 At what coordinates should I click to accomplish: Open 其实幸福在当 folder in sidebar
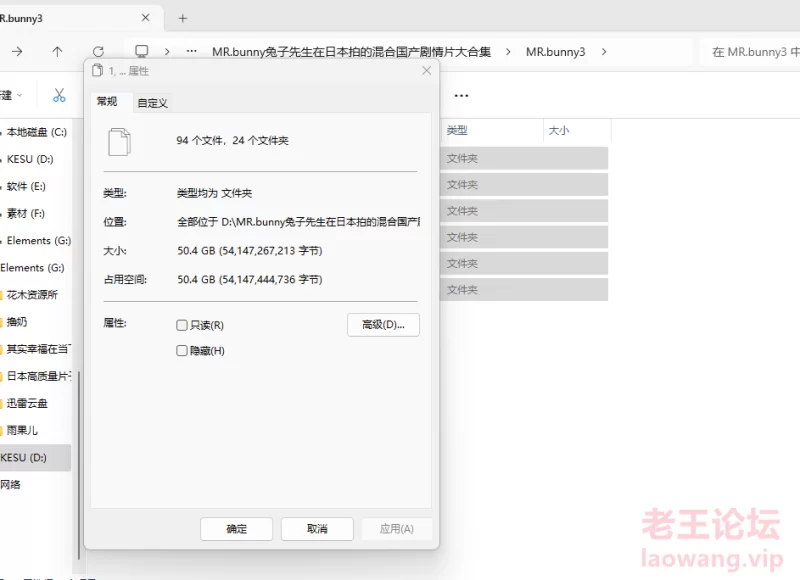[37, 349]
